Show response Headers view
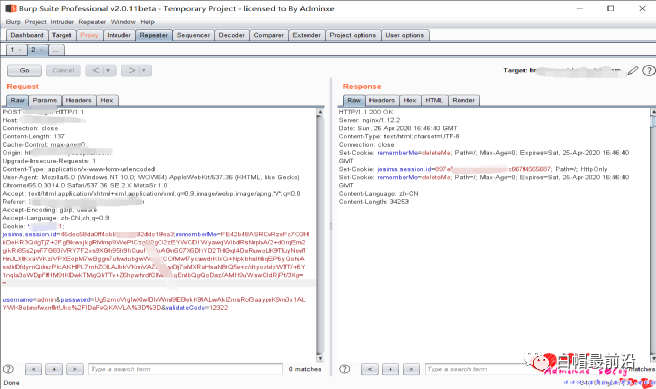Viewport: 656px width, 389px height. click(x=382, y=100)
